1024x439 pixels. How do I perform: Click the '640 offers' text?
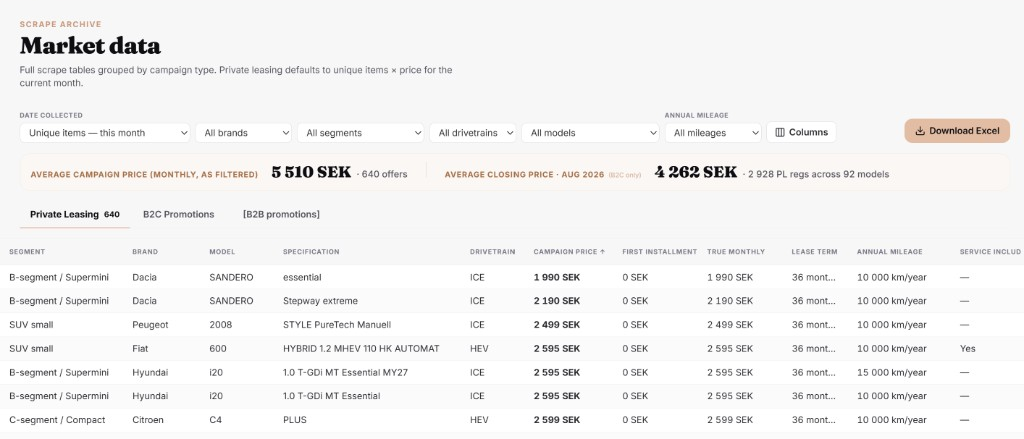point(385,174)
